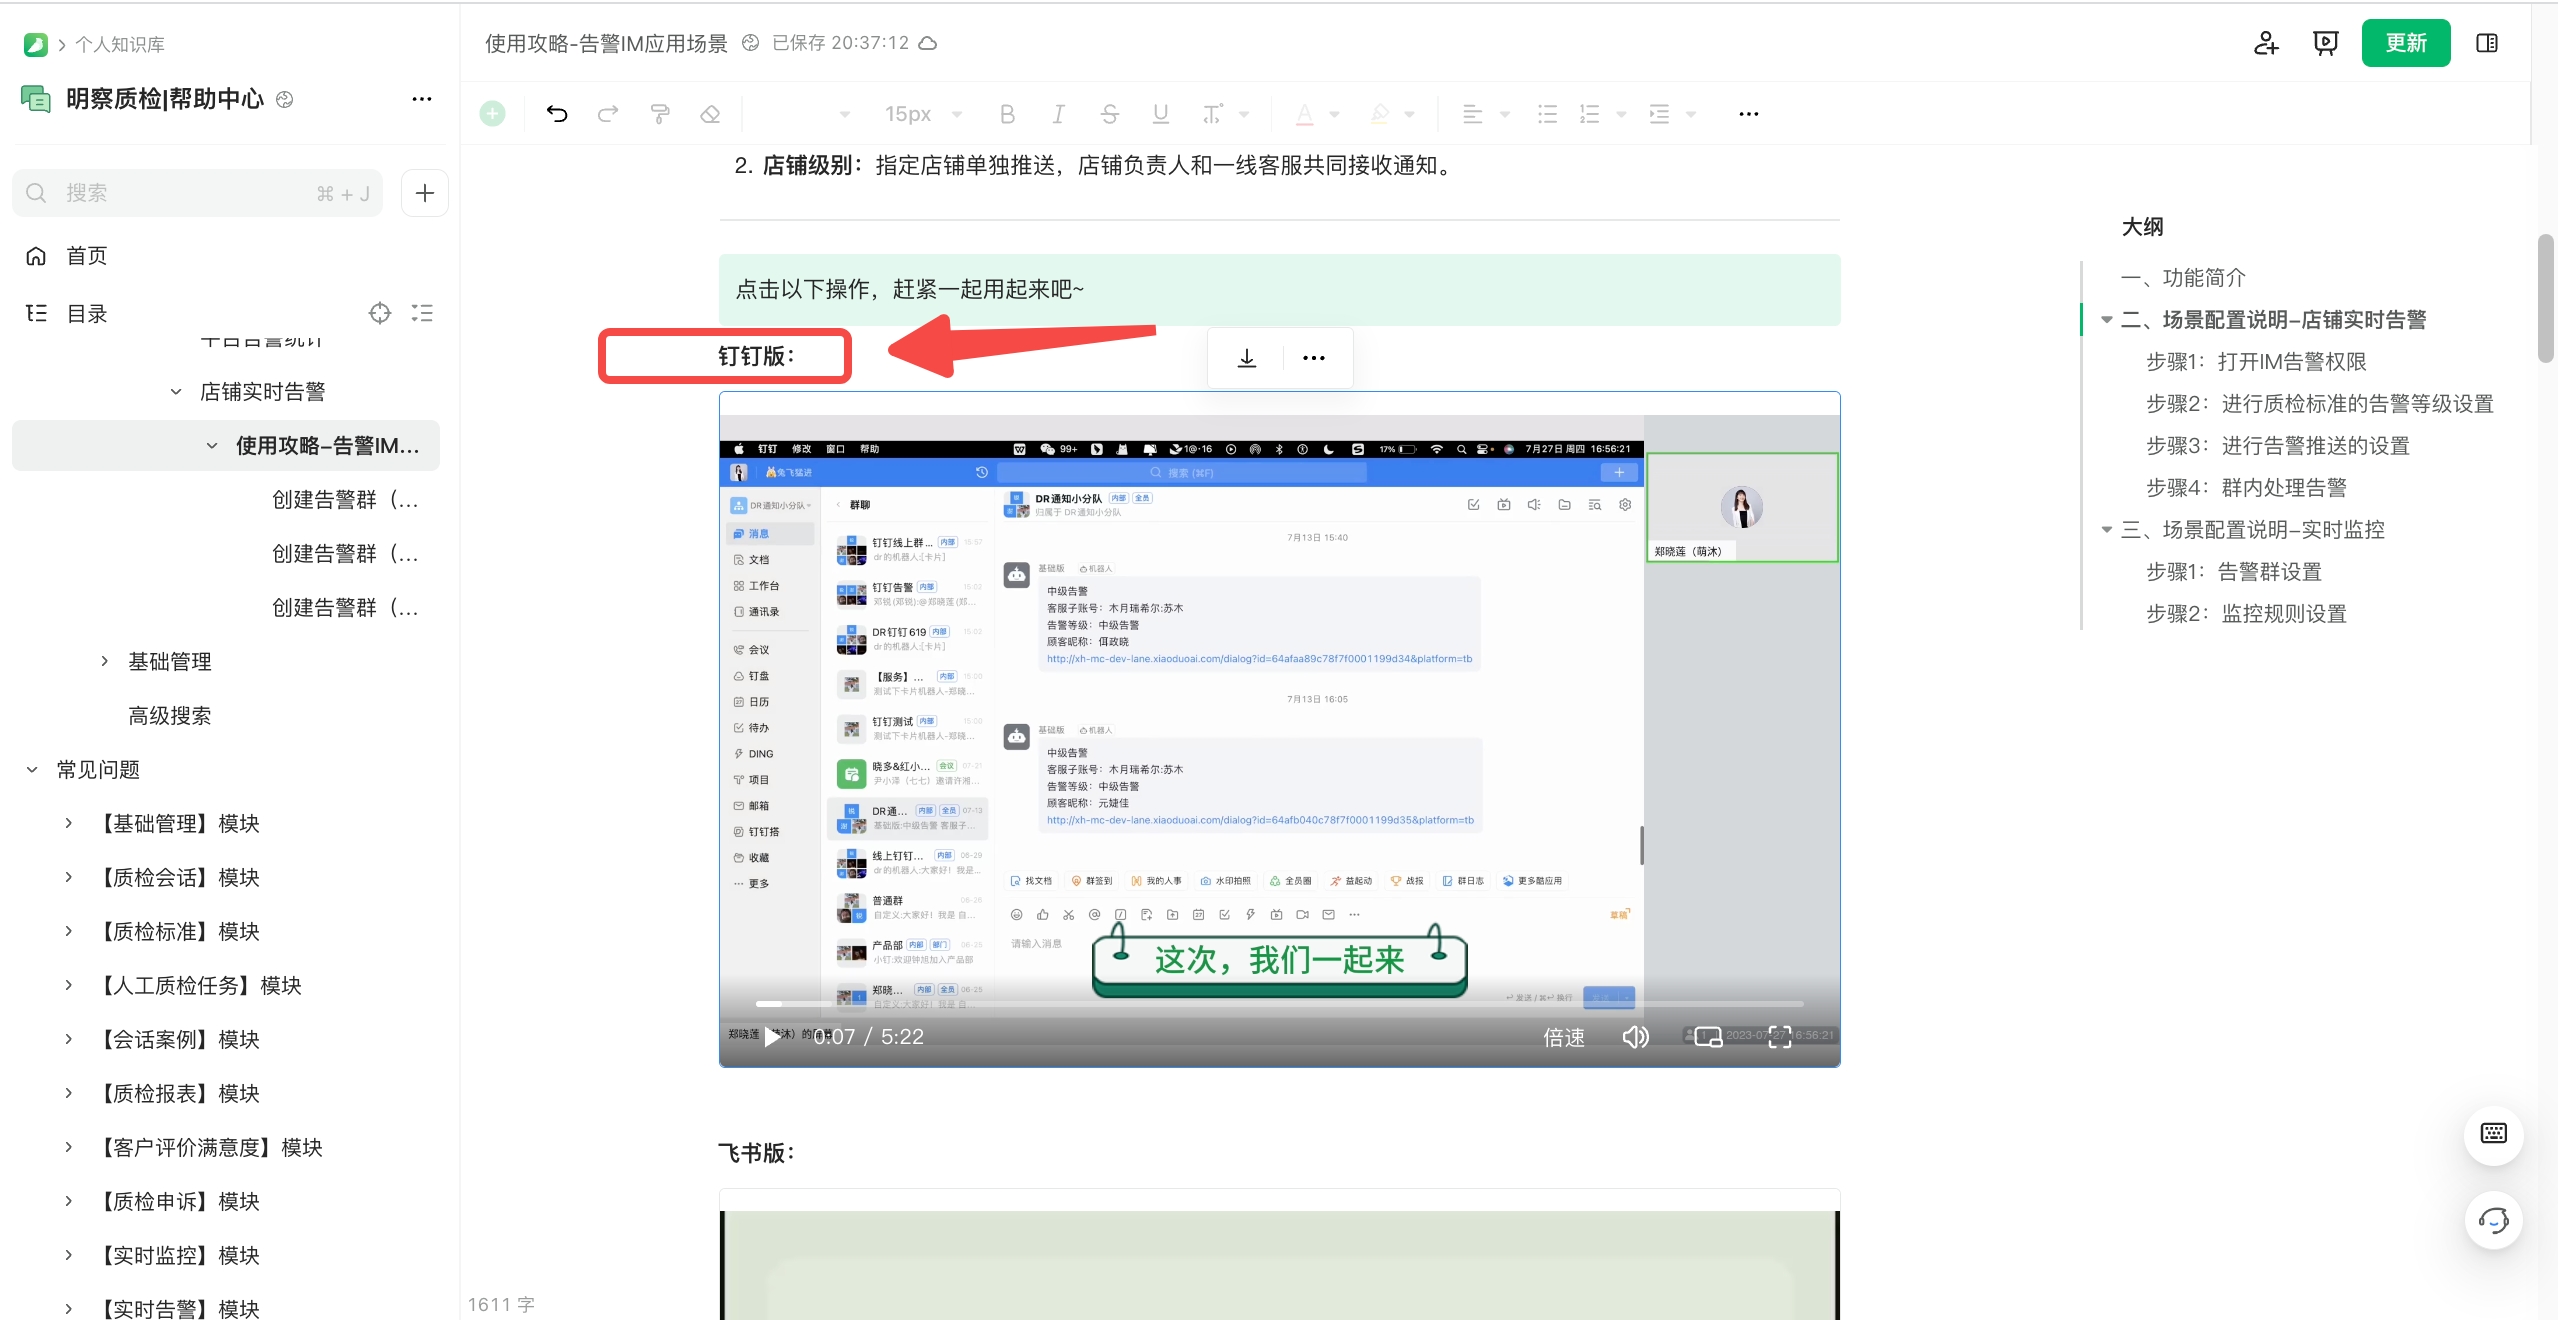
Task: Click the font color A icon
Action: (x=1305, y=114)
